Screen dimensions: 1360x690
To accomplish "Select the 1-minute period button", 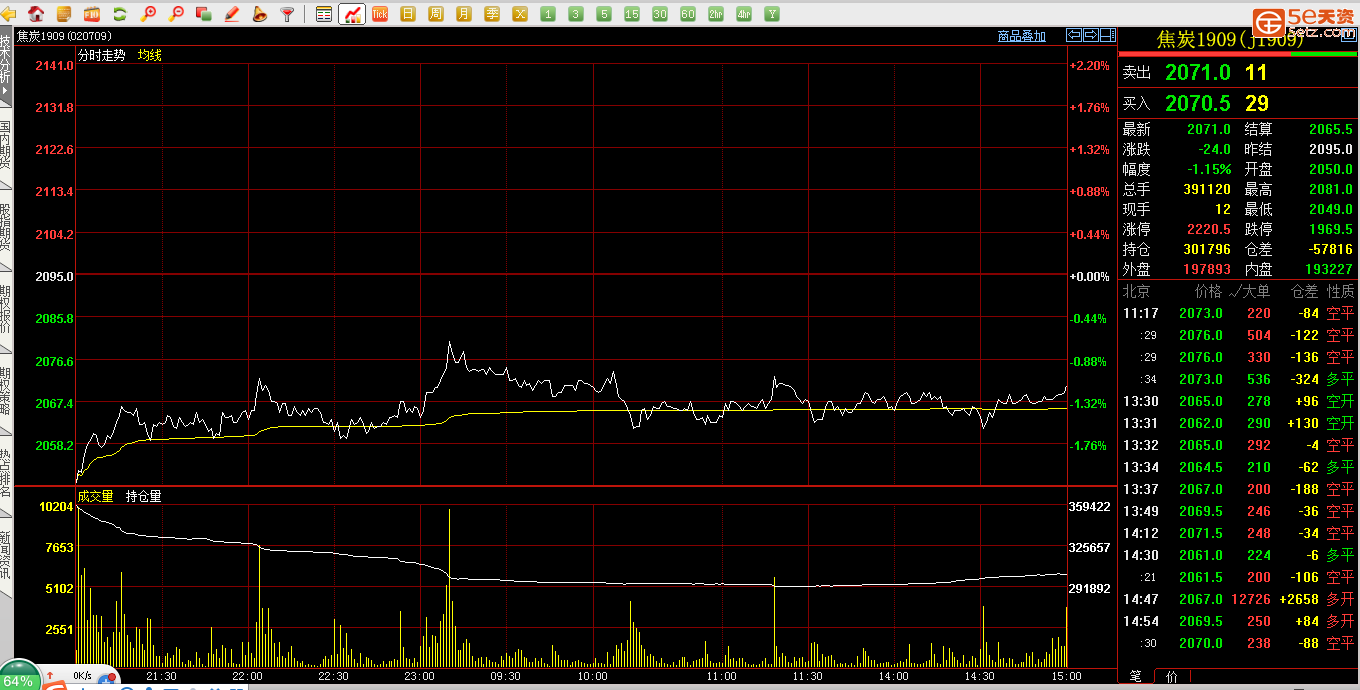I will point(548,14).
